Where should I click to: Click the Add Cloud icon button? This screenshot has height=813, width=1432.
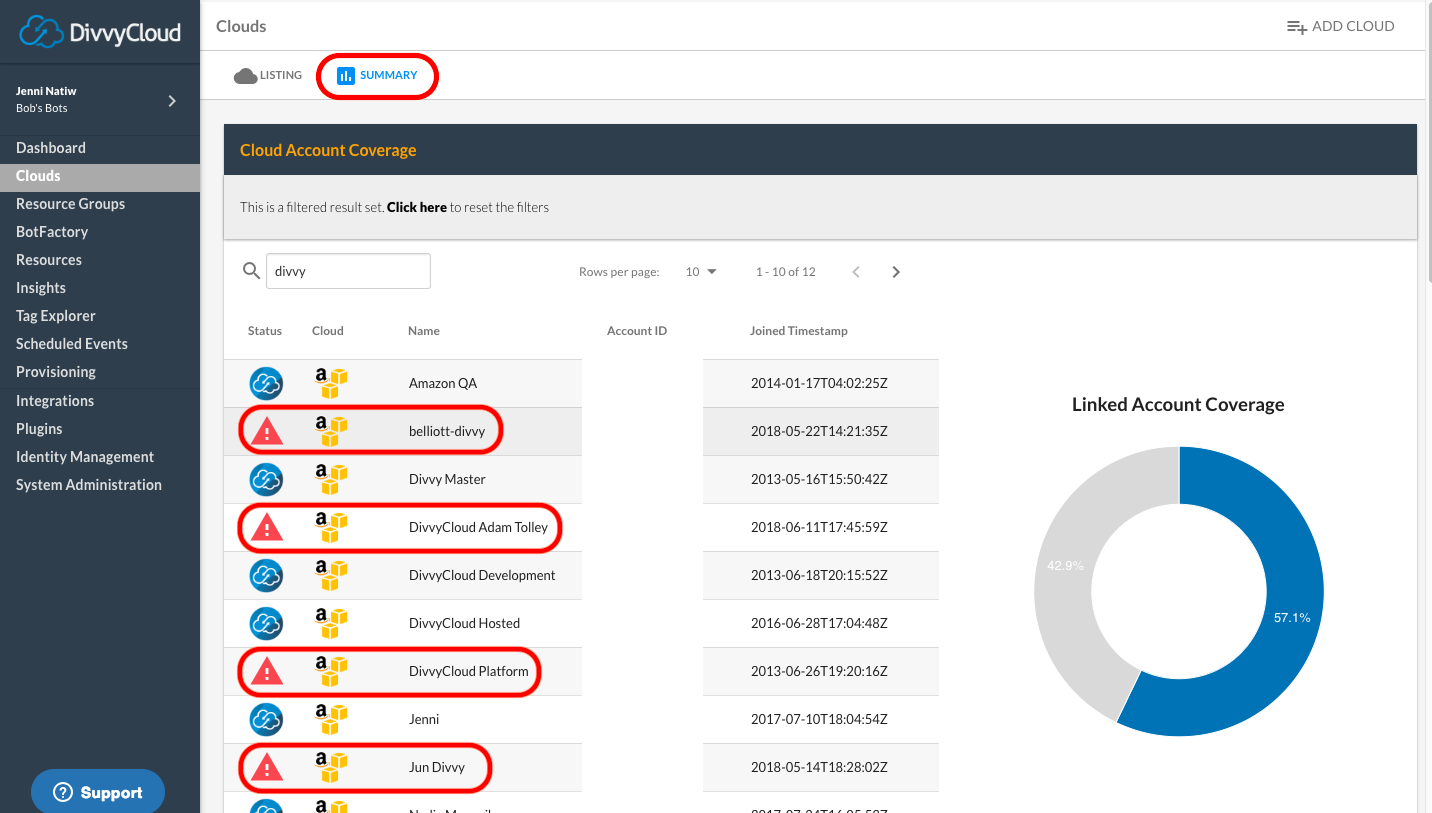[x=1297, y=27]
